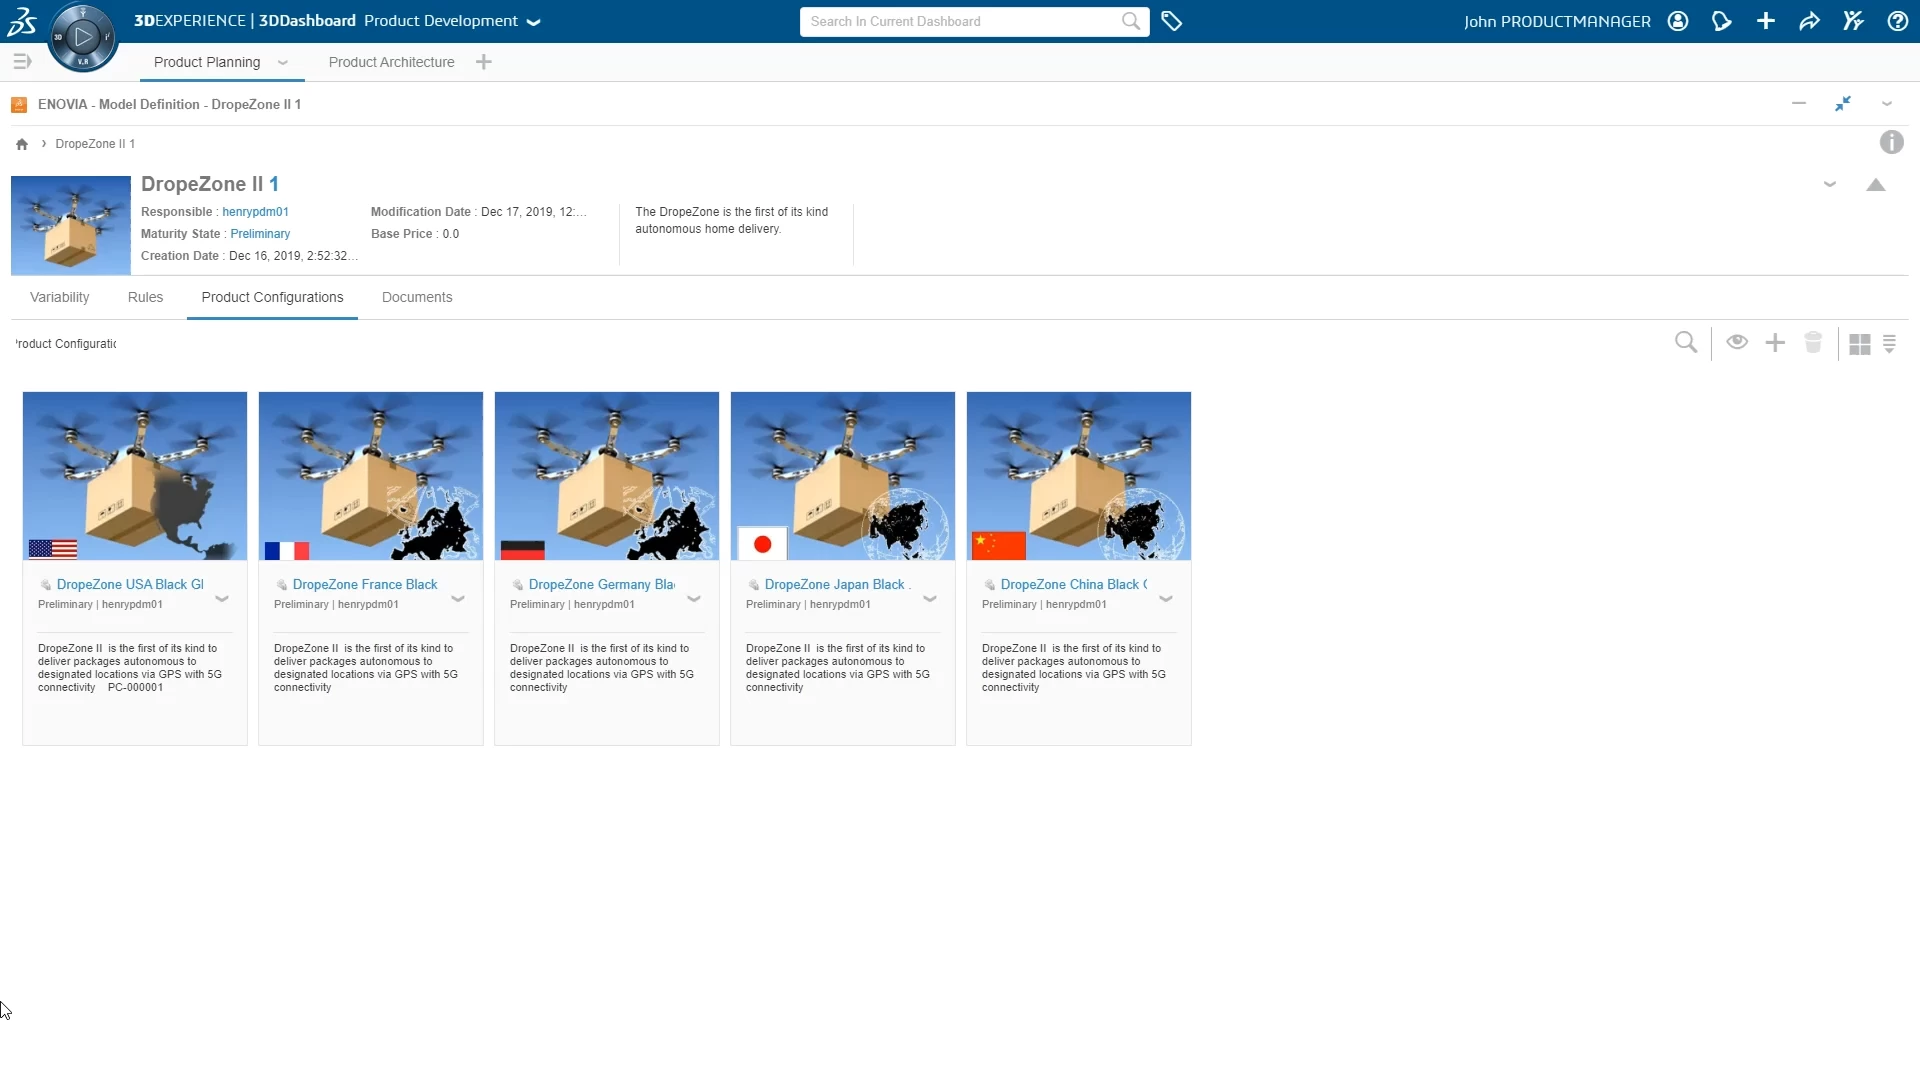The width and height of the screenshot is (1920, 1080).
Task: Switch to the Variability tab
Action: pos(58,297)
